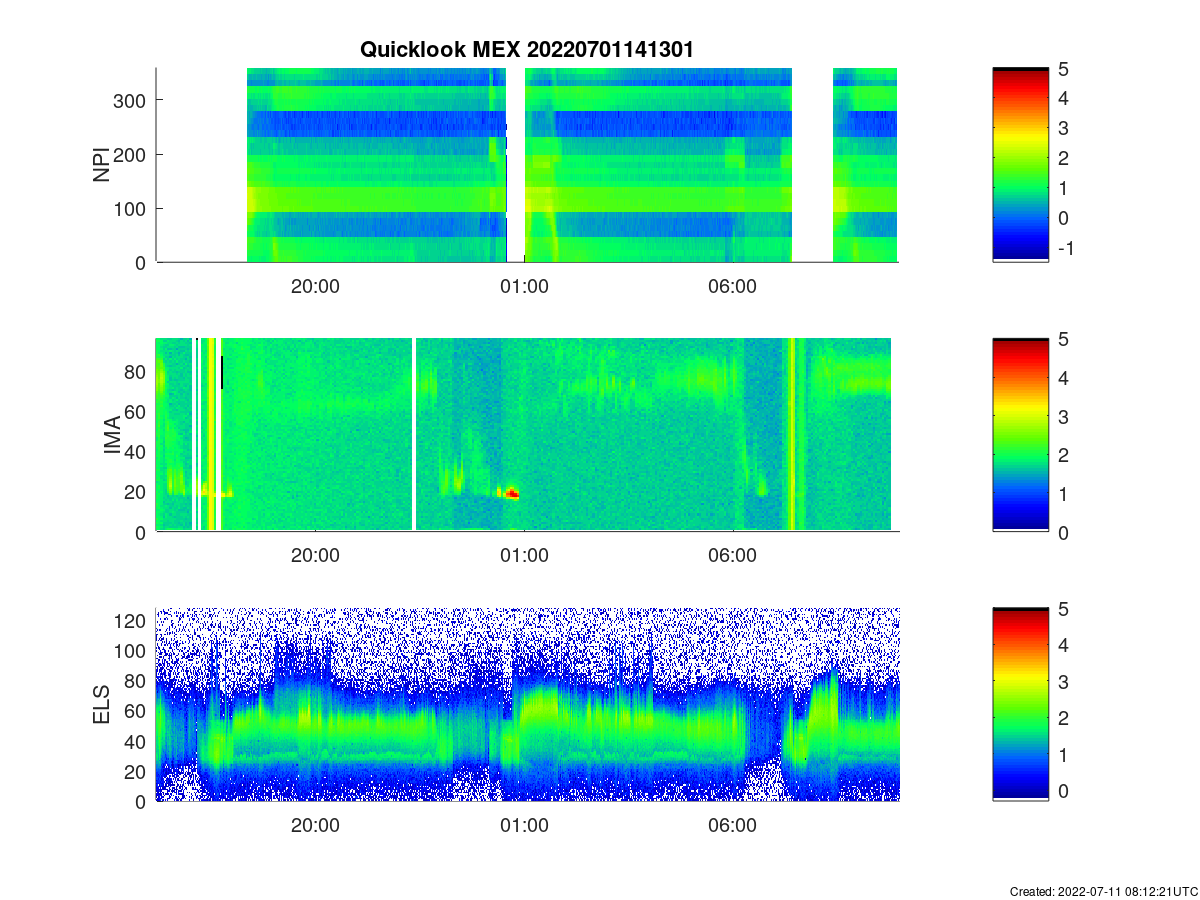Click the "40" tick on the IMA axis
Image resolution: width=1200 pixels, height=900 pixels.
tap(137, 452)
